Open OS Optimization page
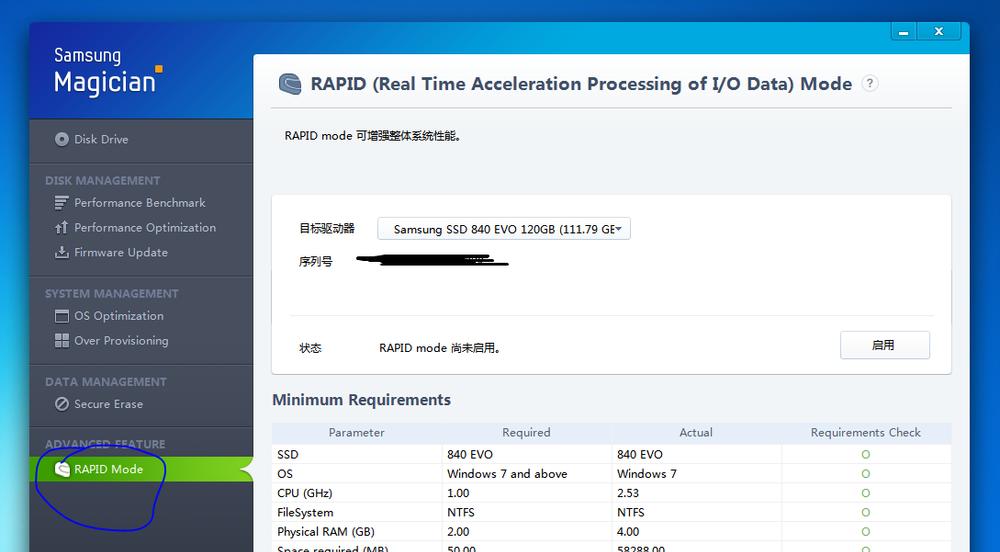The width and height of the screenshot is (1000, 552). tap(119, 316)
